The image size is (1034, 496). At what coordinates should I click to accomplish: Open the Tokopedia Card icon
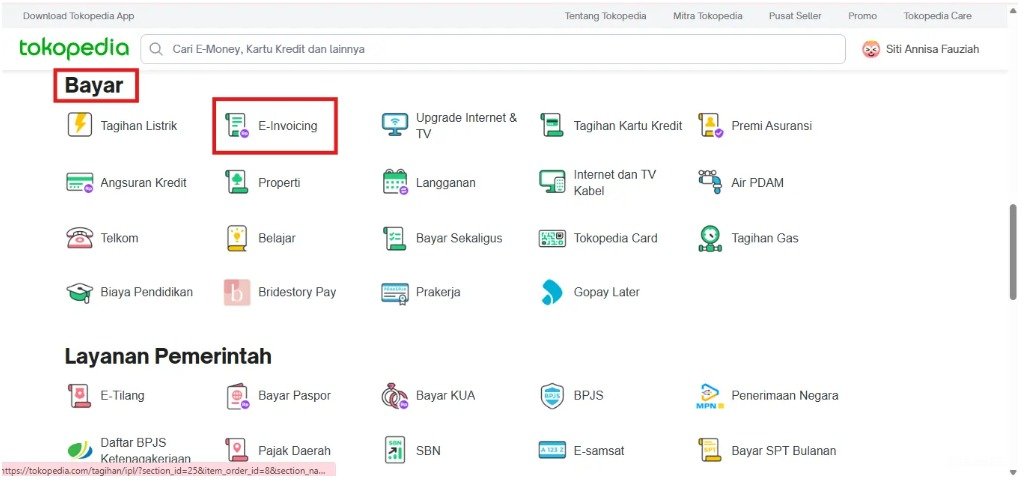click(x=552, y=238)
